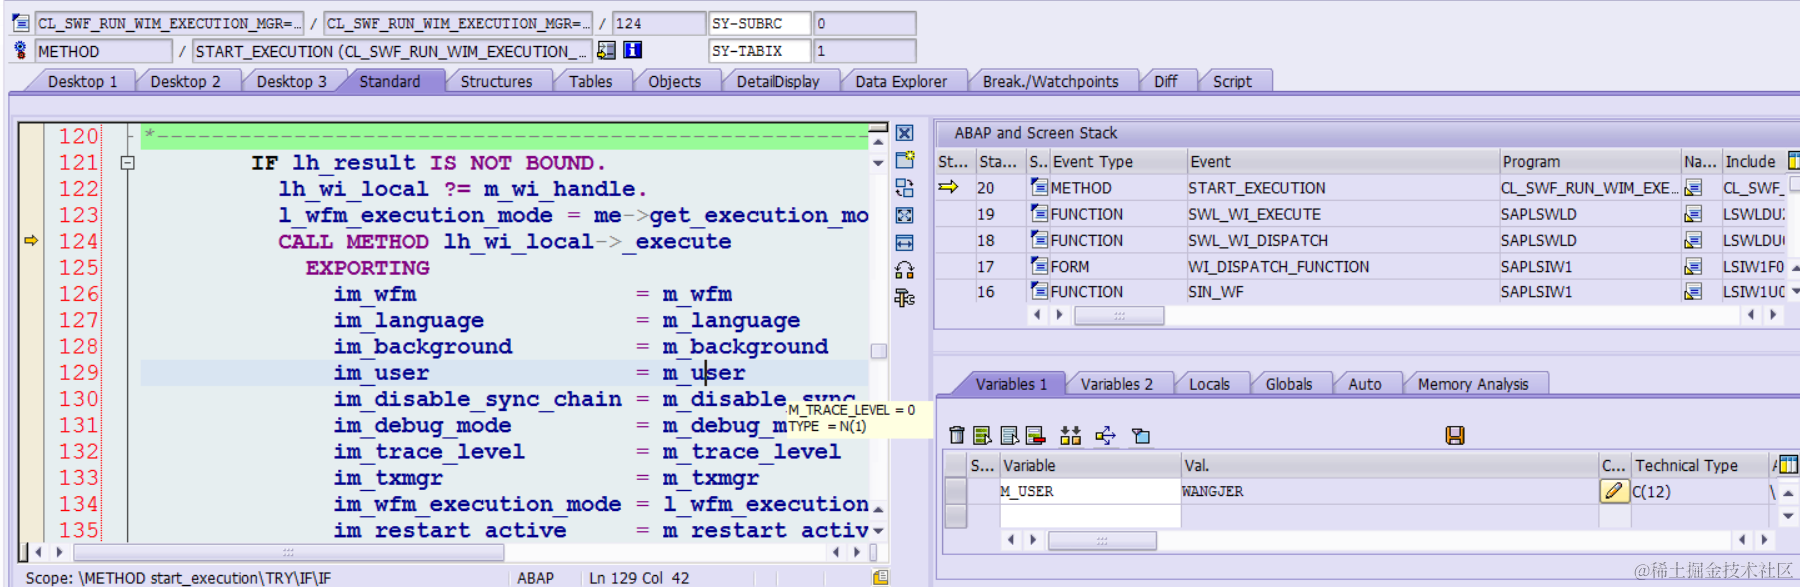Click the sort columns icon in variables toolbar
1800x587 pixels.
coord(1071,435)
